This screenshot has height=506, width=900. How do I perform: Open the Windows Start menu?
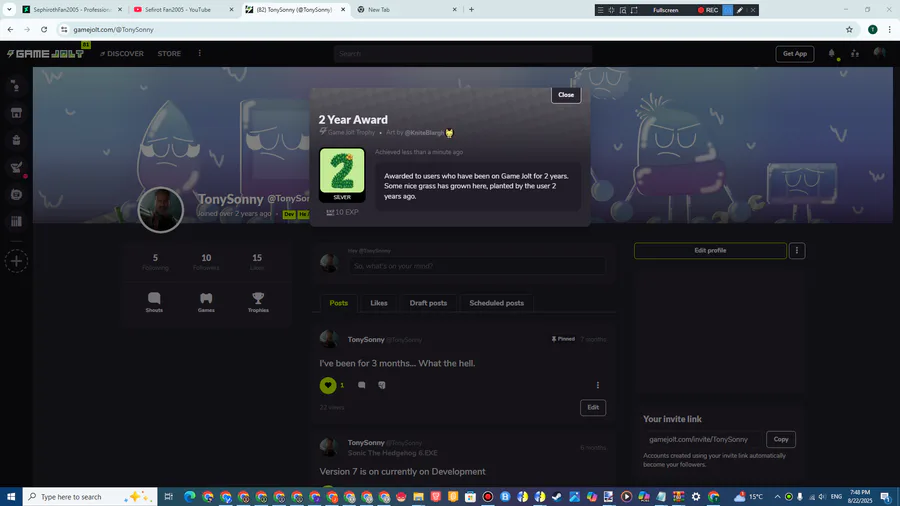(x=11, y=497)
